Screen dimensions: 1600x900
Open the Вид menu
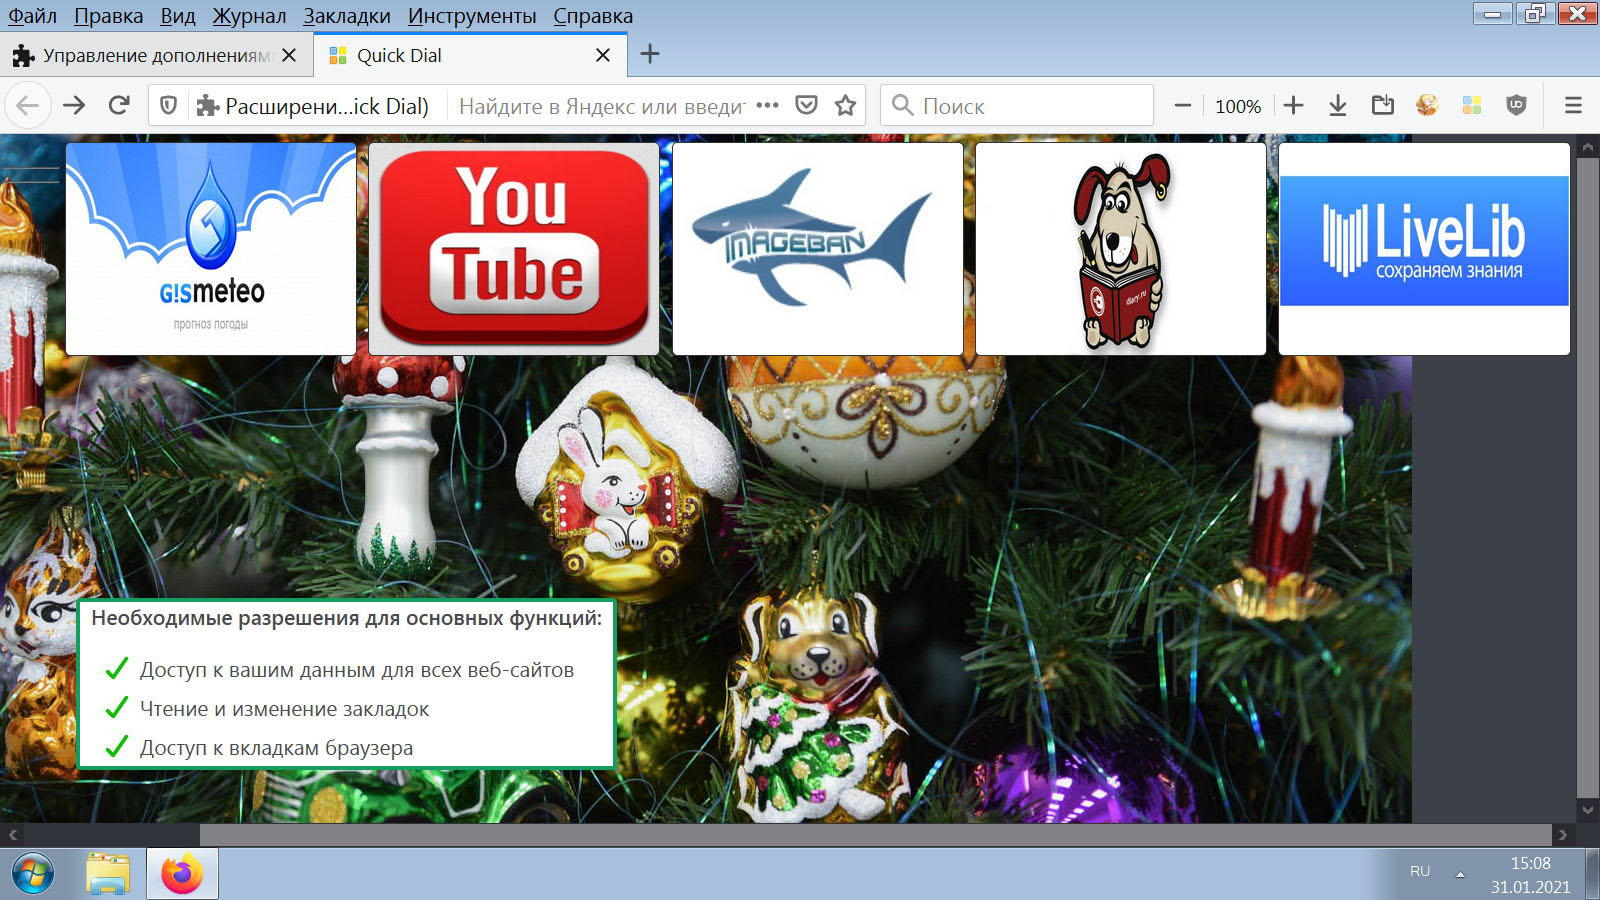[x=178, y=16]
